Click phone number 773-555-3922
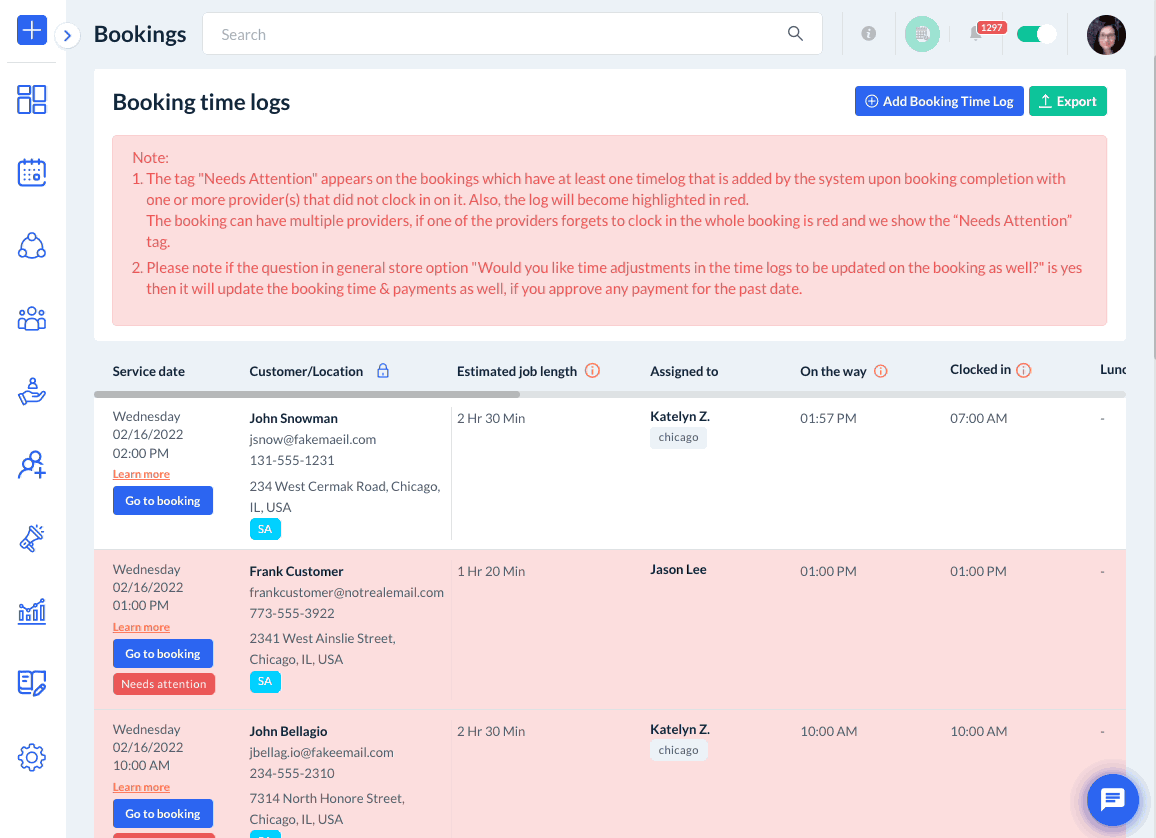The image size is (1156, 838). pyautogui.click(x=292, y=613)
